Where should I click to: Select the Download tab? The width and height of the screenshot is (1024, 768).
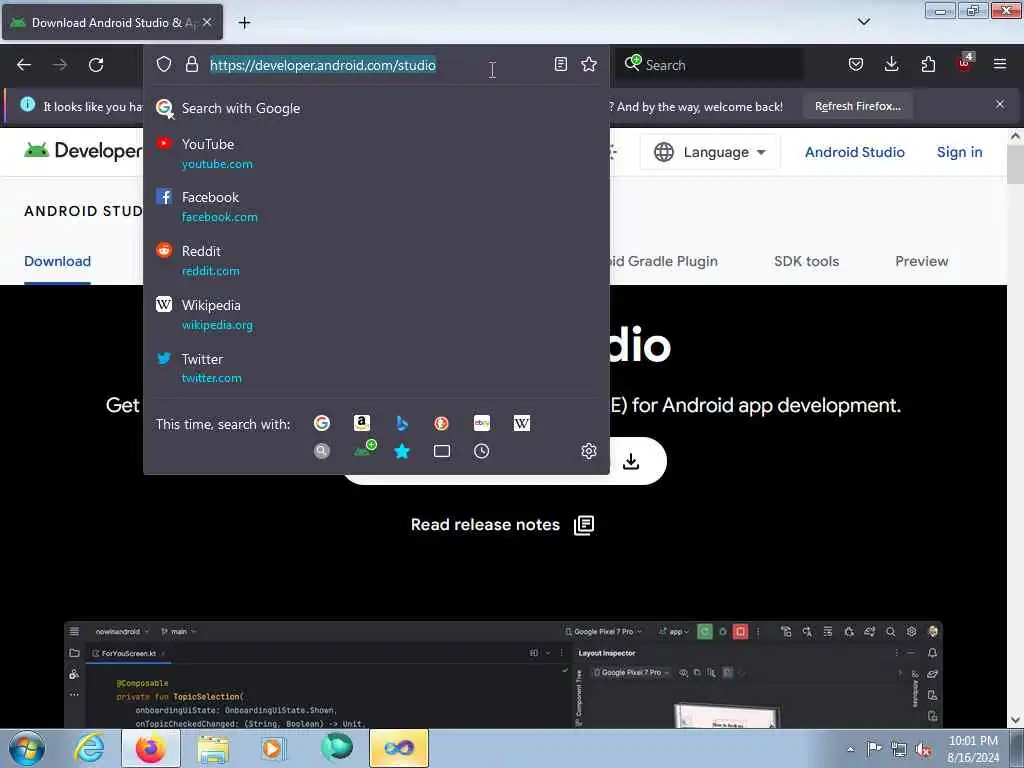click(x=57, y=261)
